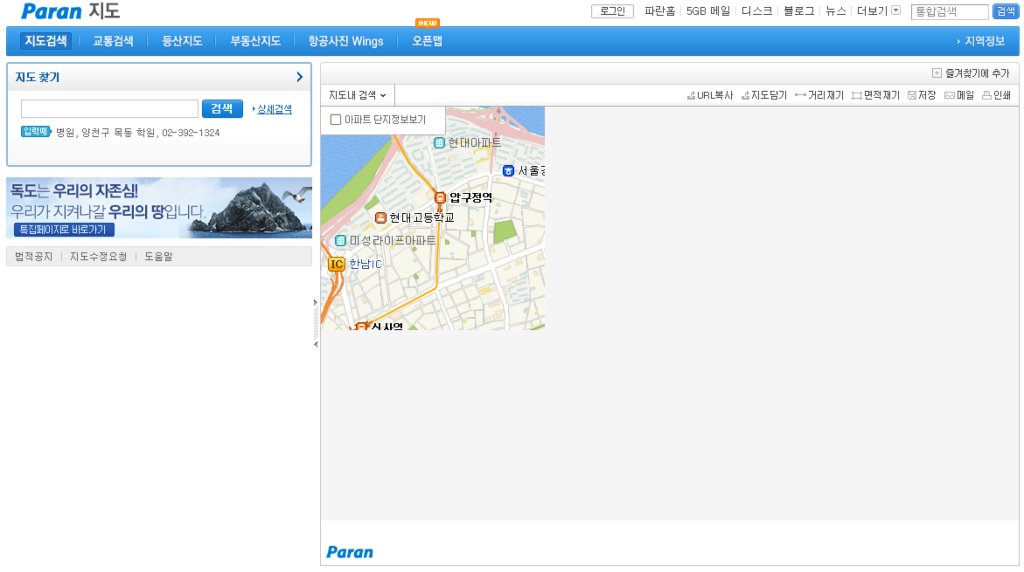
Task: Click the 로그인 button
Action: [613, 11]
